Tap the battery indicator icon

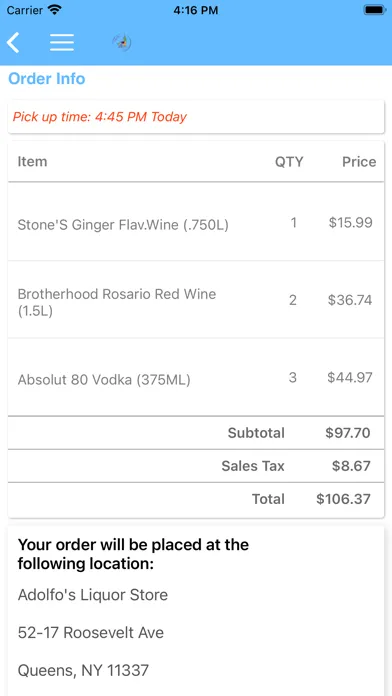pyautogui.click(x=374, y=10)
